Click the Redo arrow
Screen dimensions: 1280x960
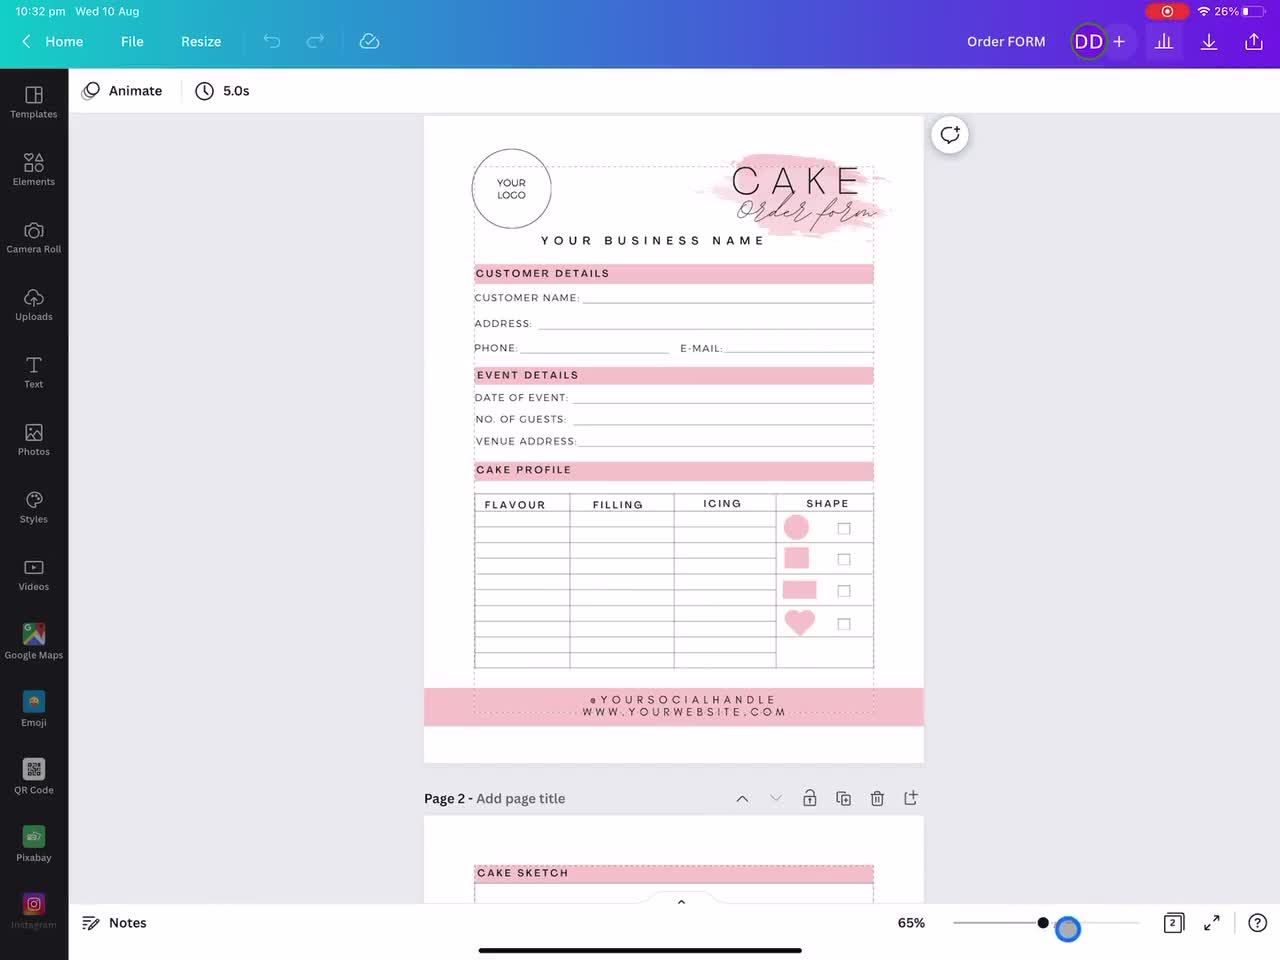315,41
